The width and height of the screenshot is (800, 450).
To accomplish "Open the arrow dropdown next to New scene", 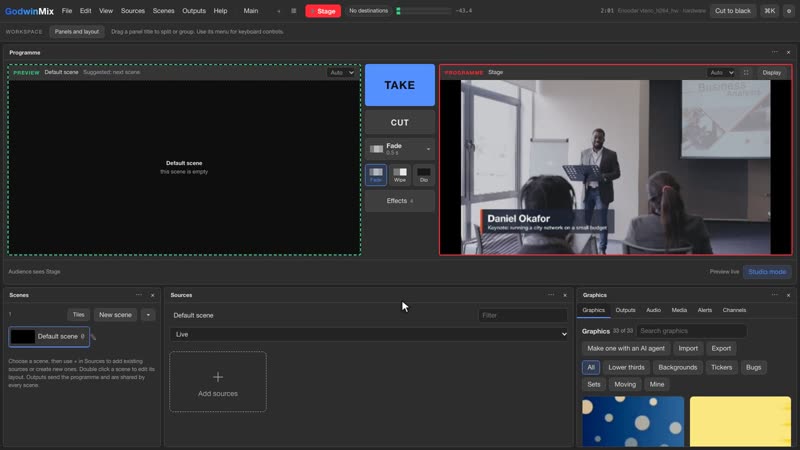I will point(148,315).
